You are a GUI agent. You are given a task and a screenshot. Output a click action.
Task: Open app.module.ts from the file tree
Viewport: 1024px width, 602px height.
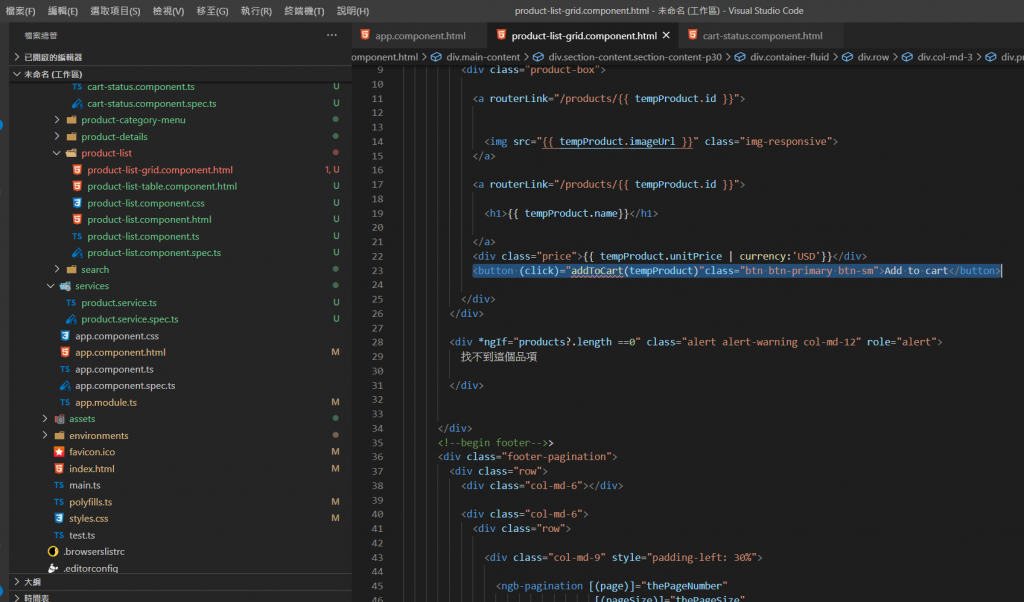[106, 402]
